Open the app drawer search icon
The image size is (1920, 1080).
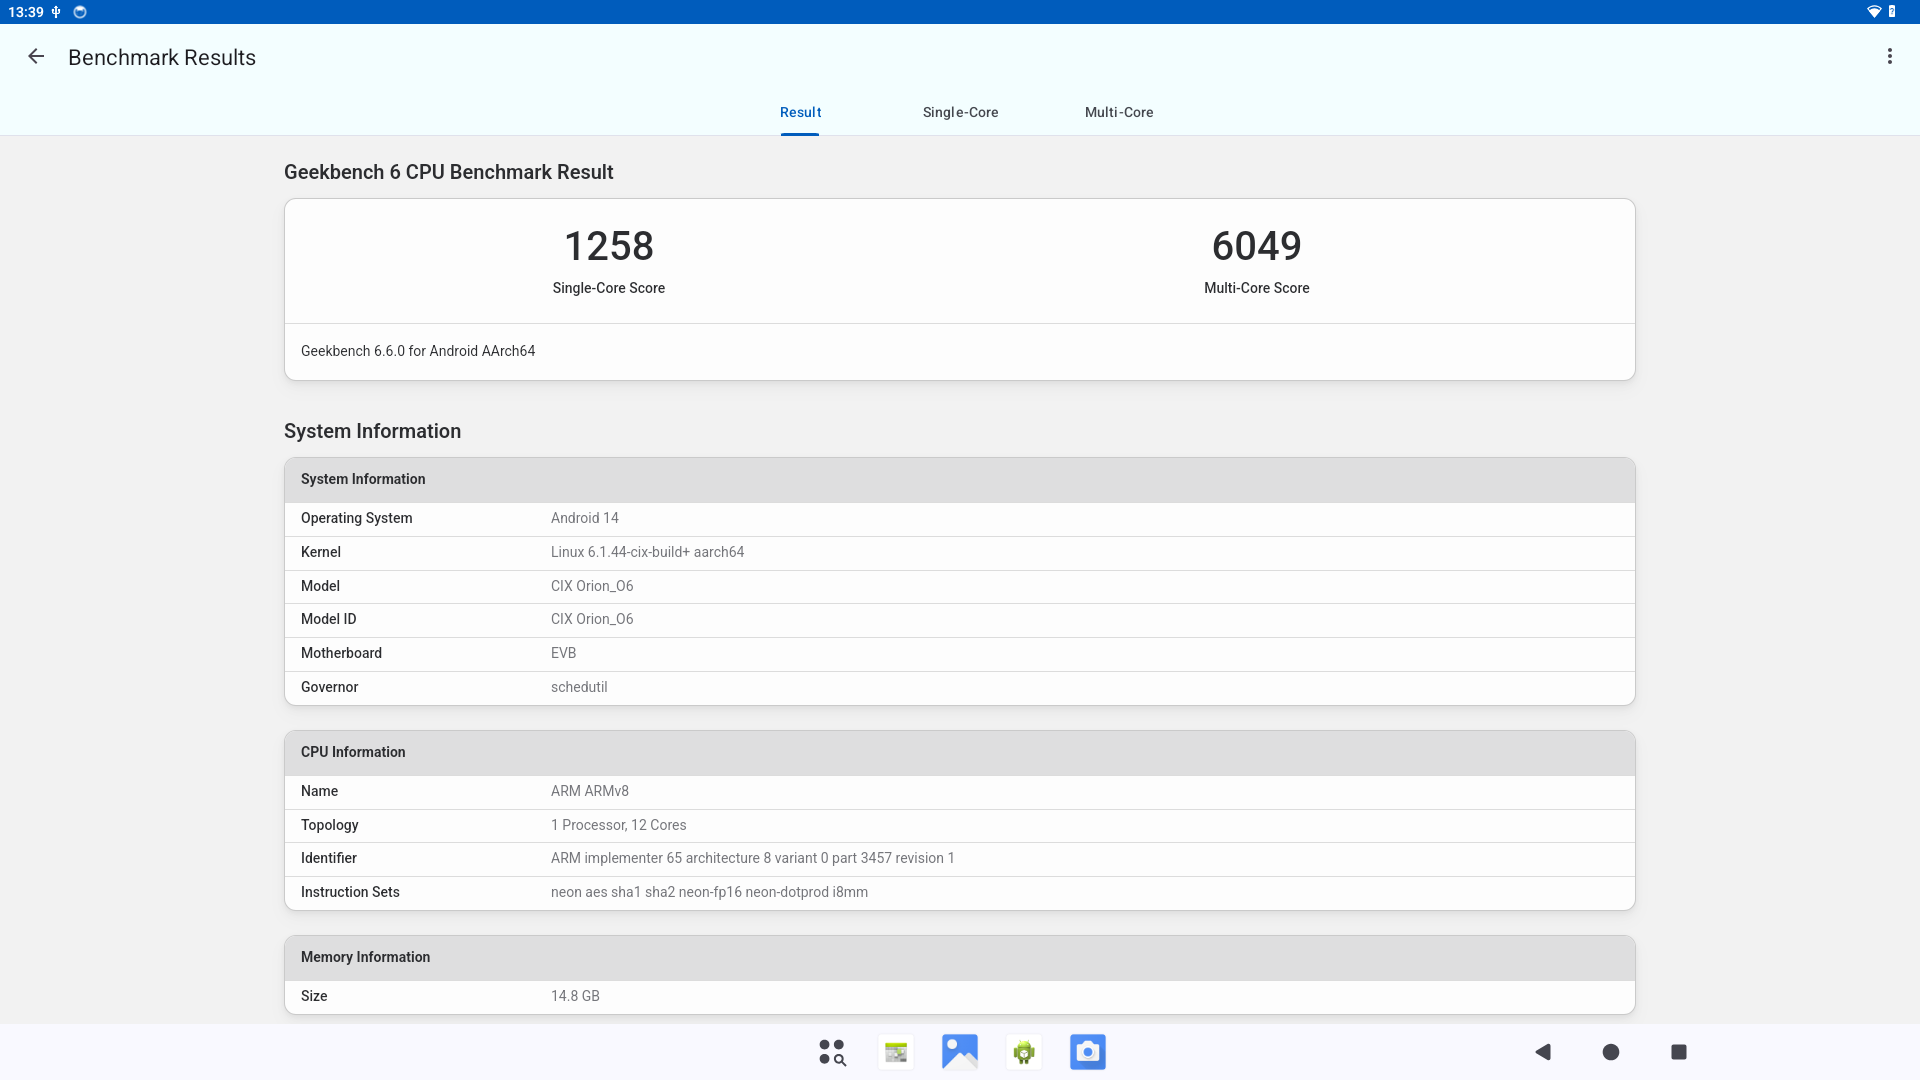(832, 1052)
